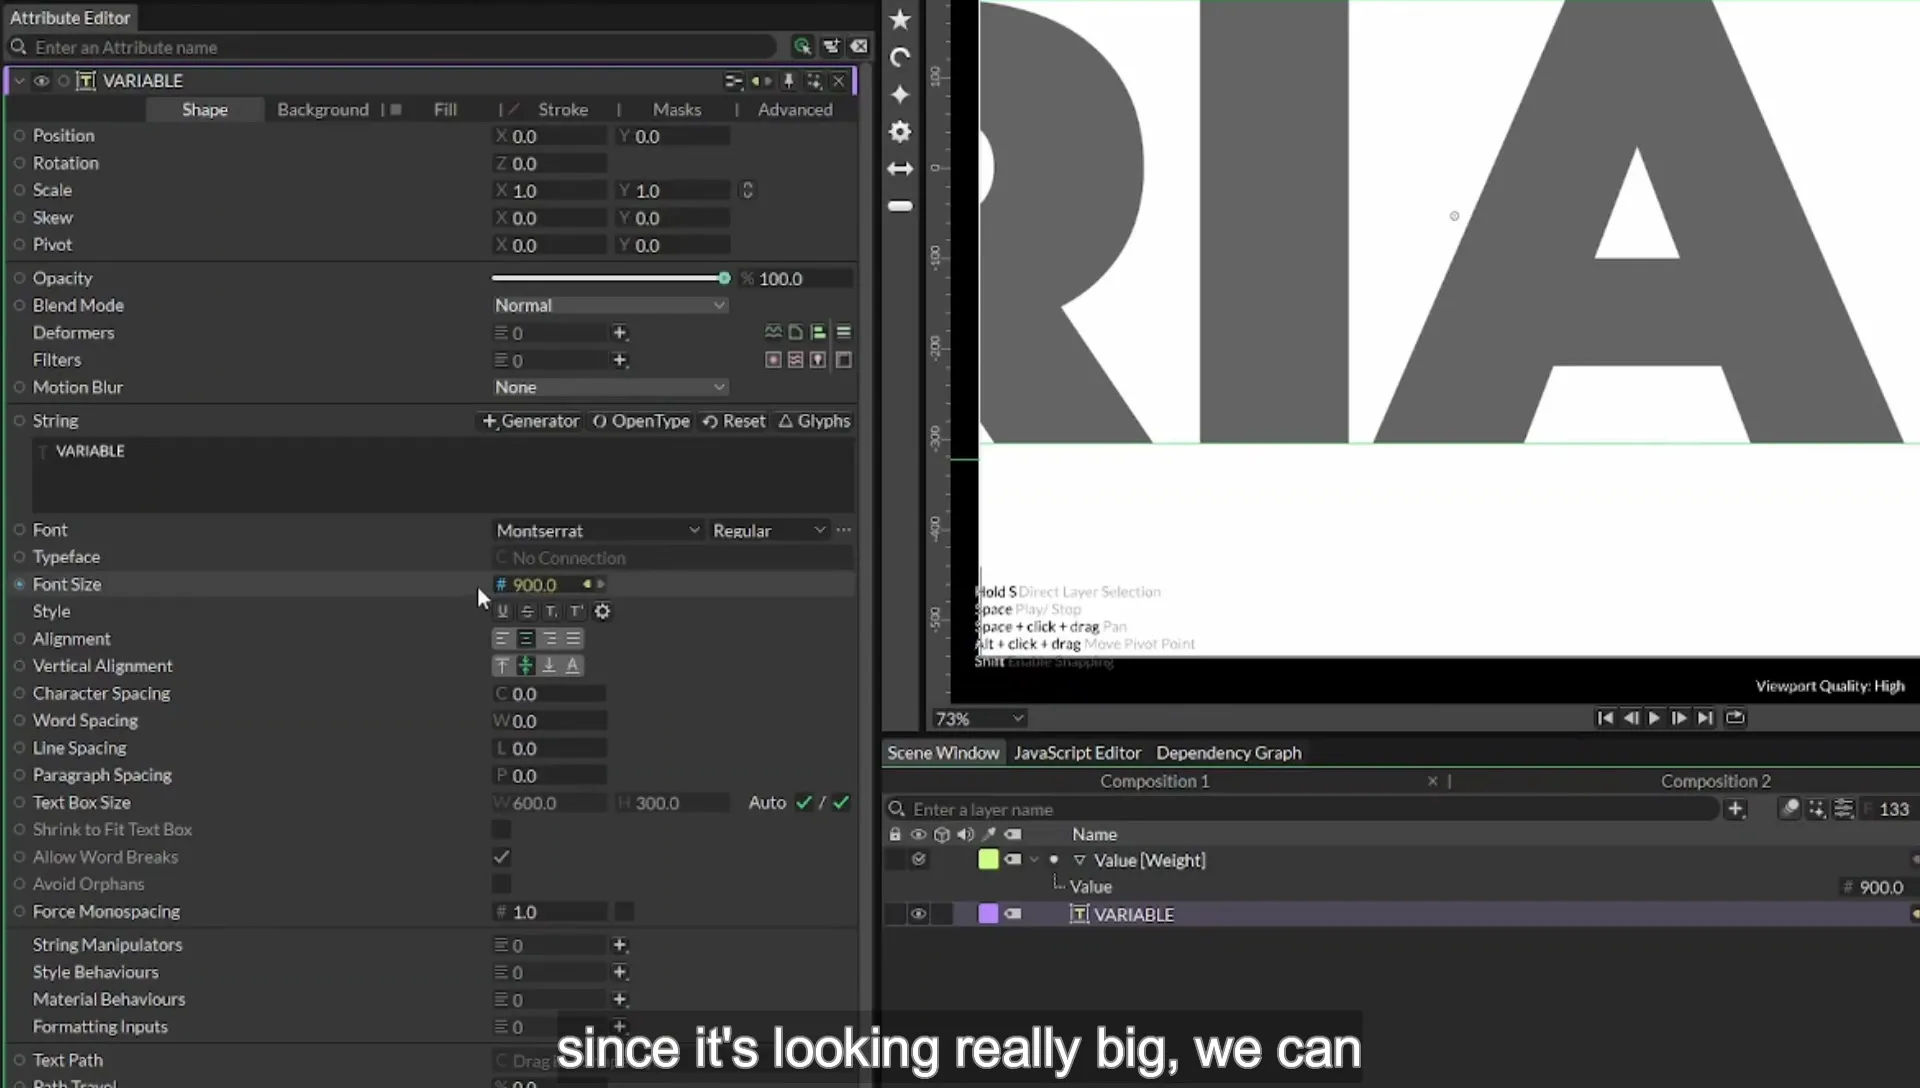
Task: Open the 73% zoom level dropdown
Action: 979,718
